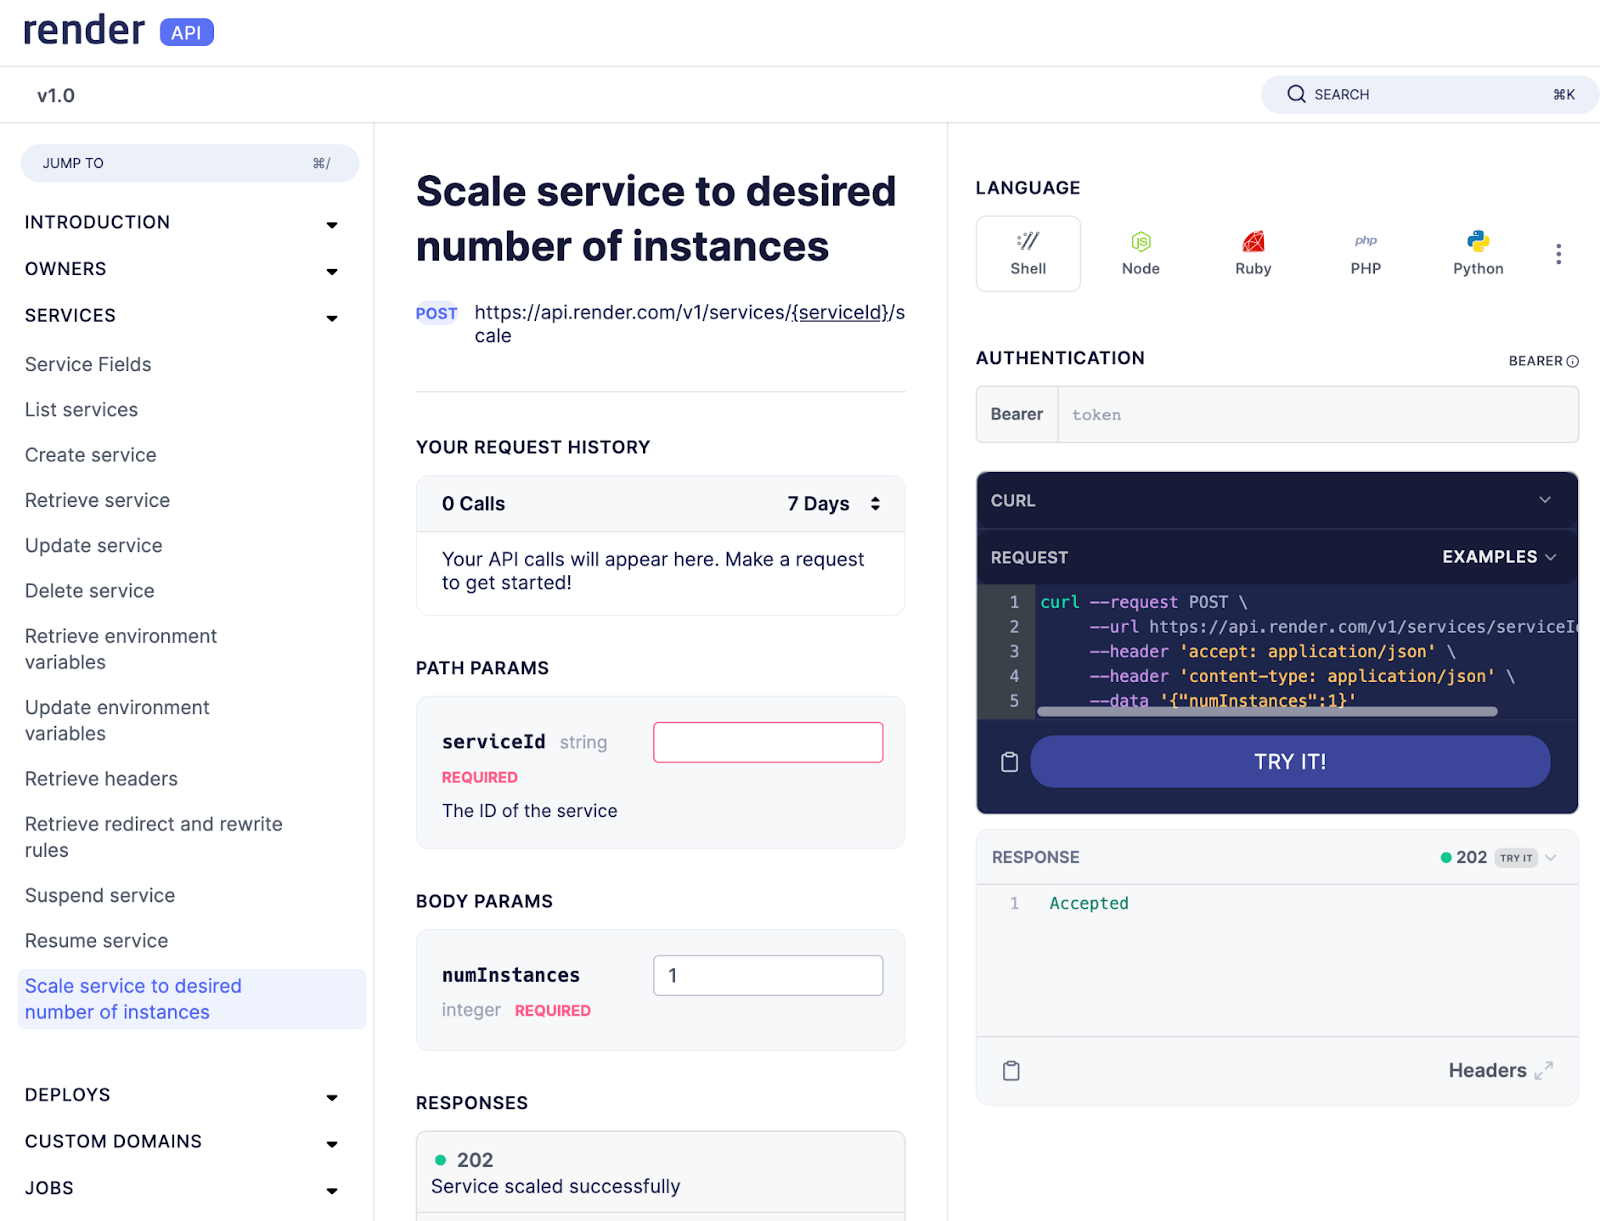The width and height of the screenshot is (1600, 1221).
Task: Open the Retrieve headers endpoint
Action: (100, 778)
